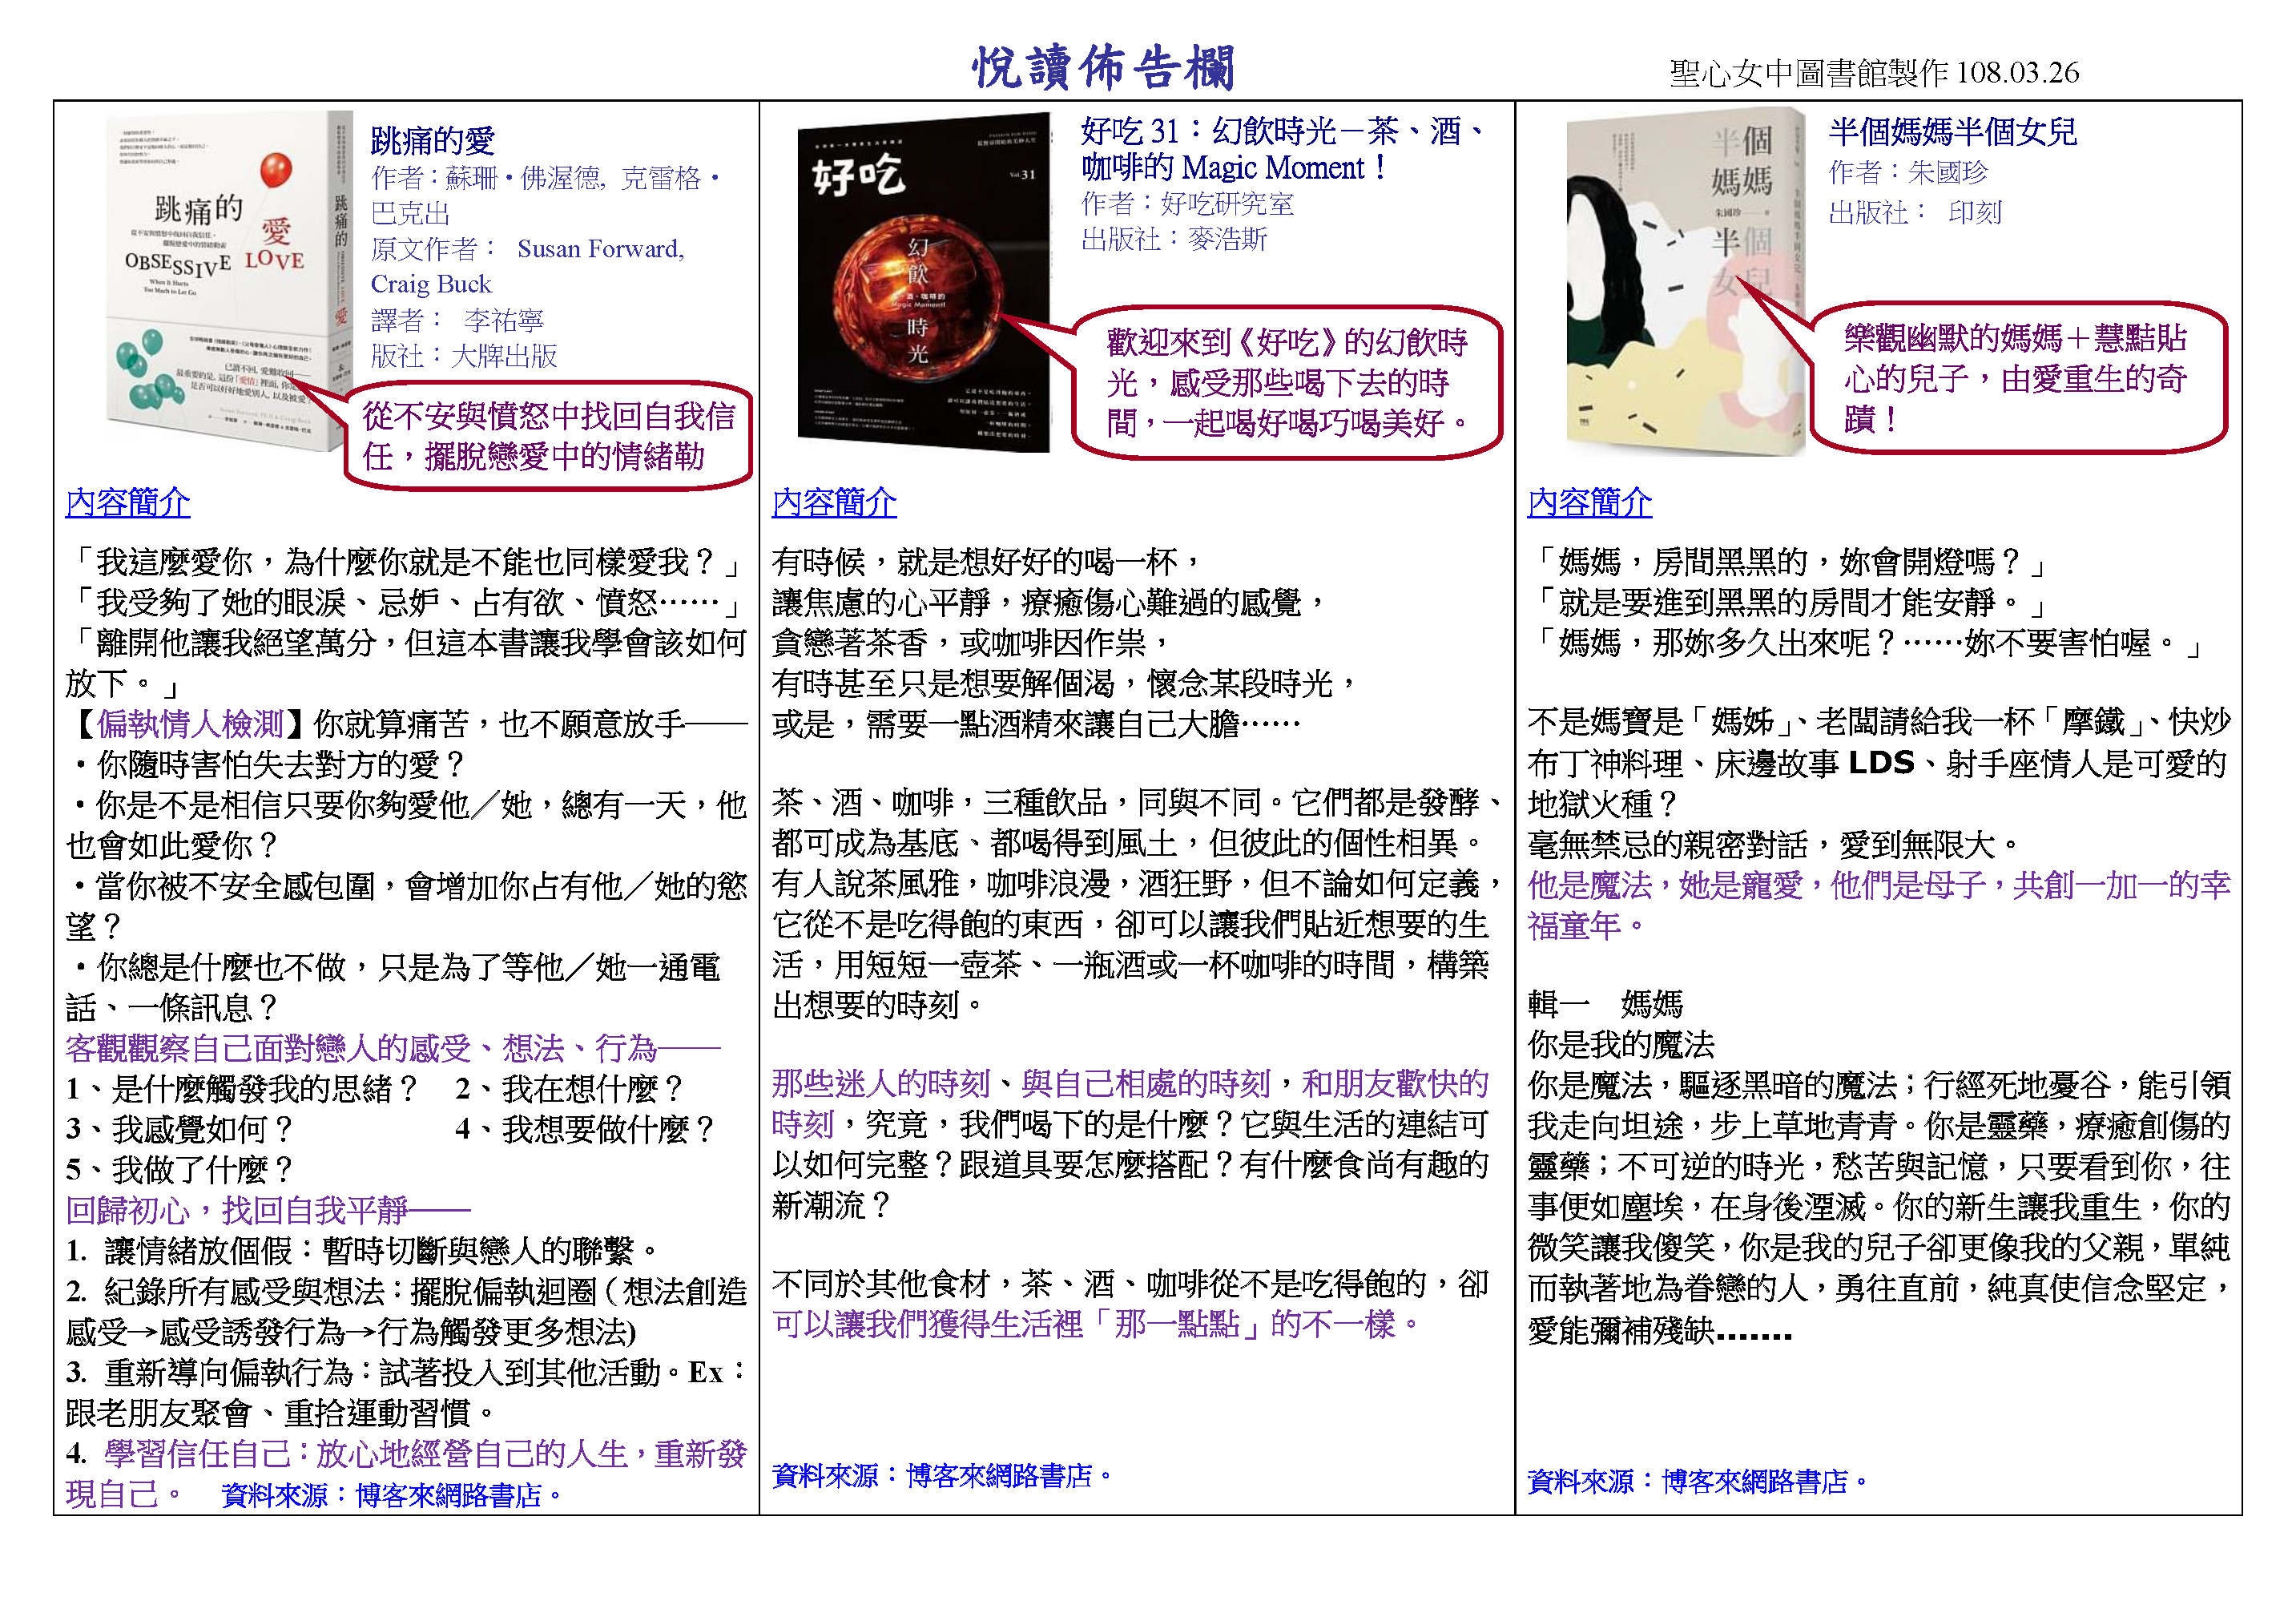Click the 好吃 31 book cover image
Image resolution: width=2296 pixels, height=1621 pixels.
click(x=924, y=282)
